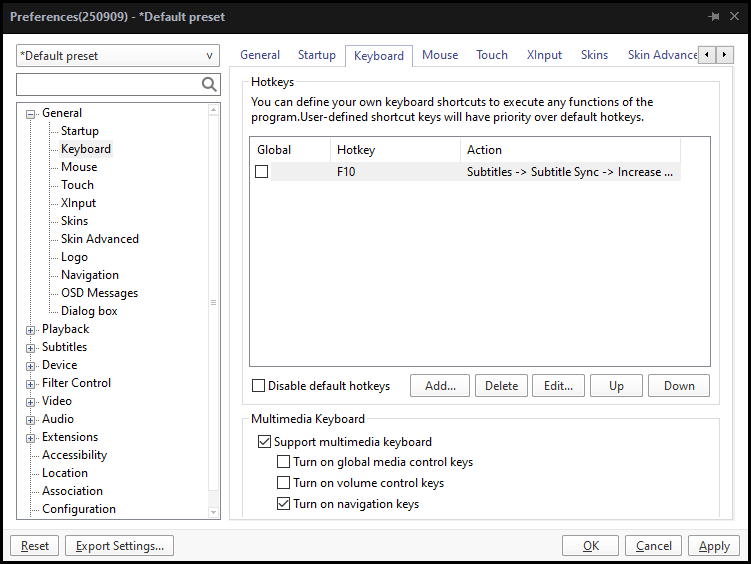Enable Disable default hotkeys checkbox

(258, 385)
